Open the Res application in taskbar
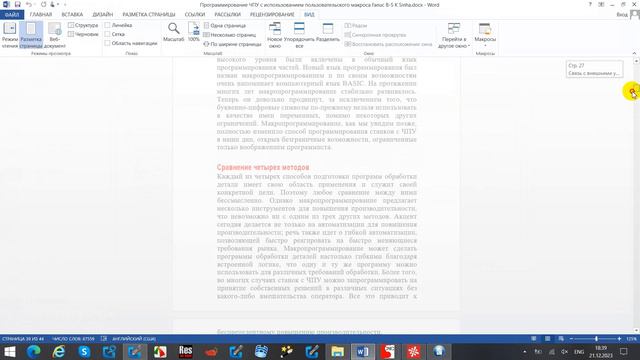 (x=185, y=351)
